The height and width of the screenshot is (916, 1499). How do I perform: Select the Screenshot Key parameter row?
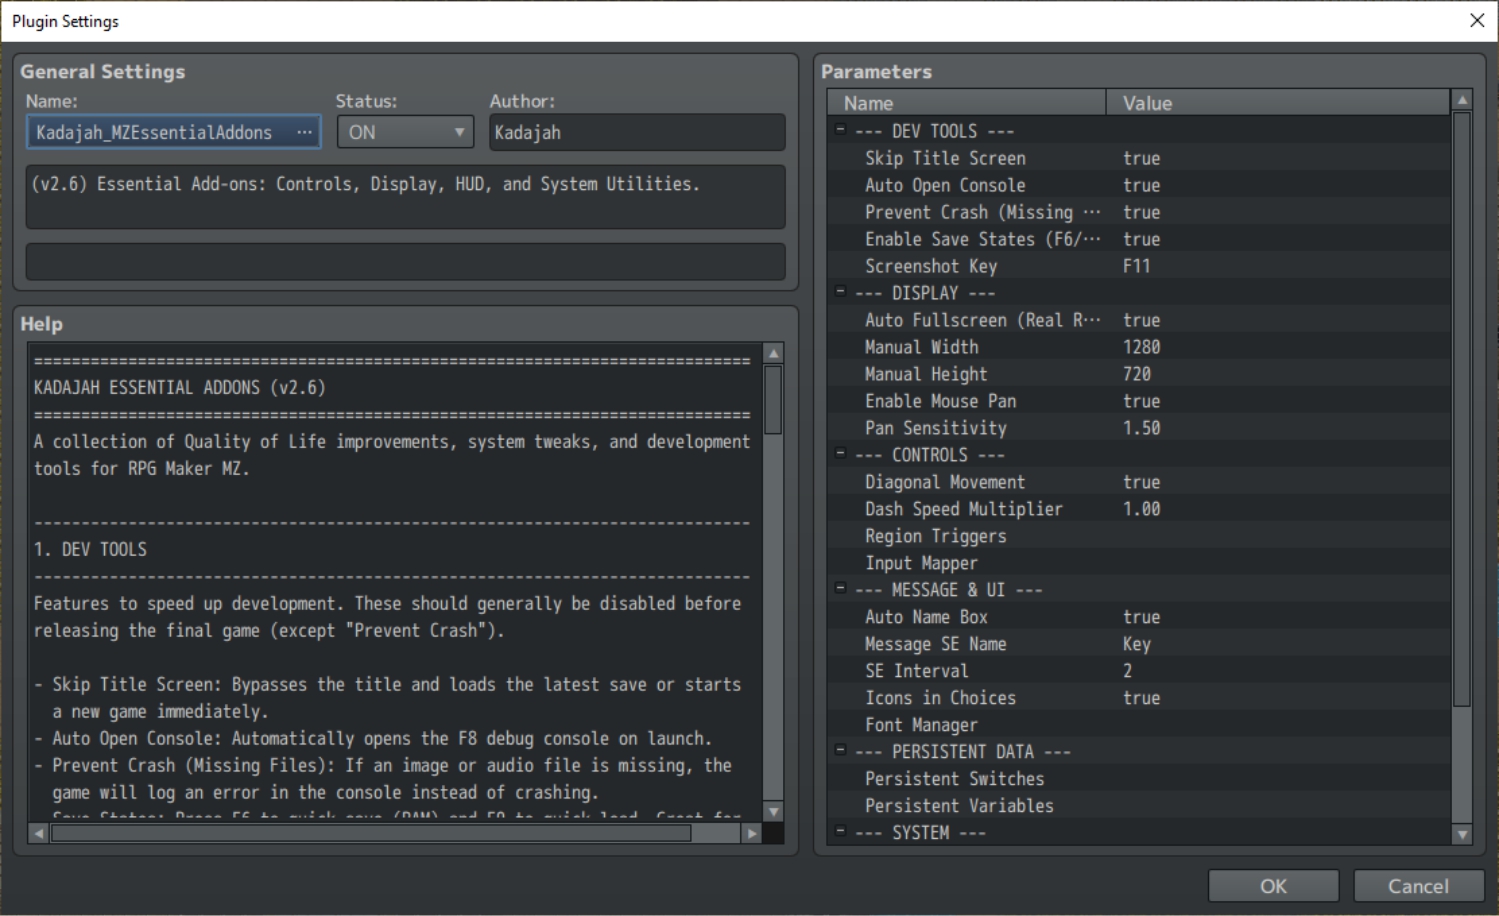[x=1139, y=266]
